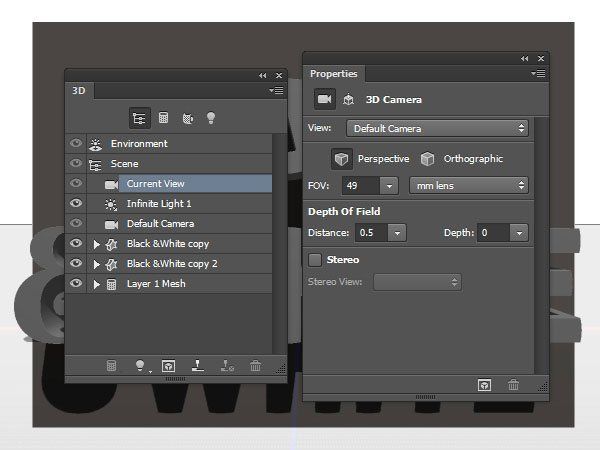Select the Scene row
This screenshot has height=450, width=600.
[169, 164]
